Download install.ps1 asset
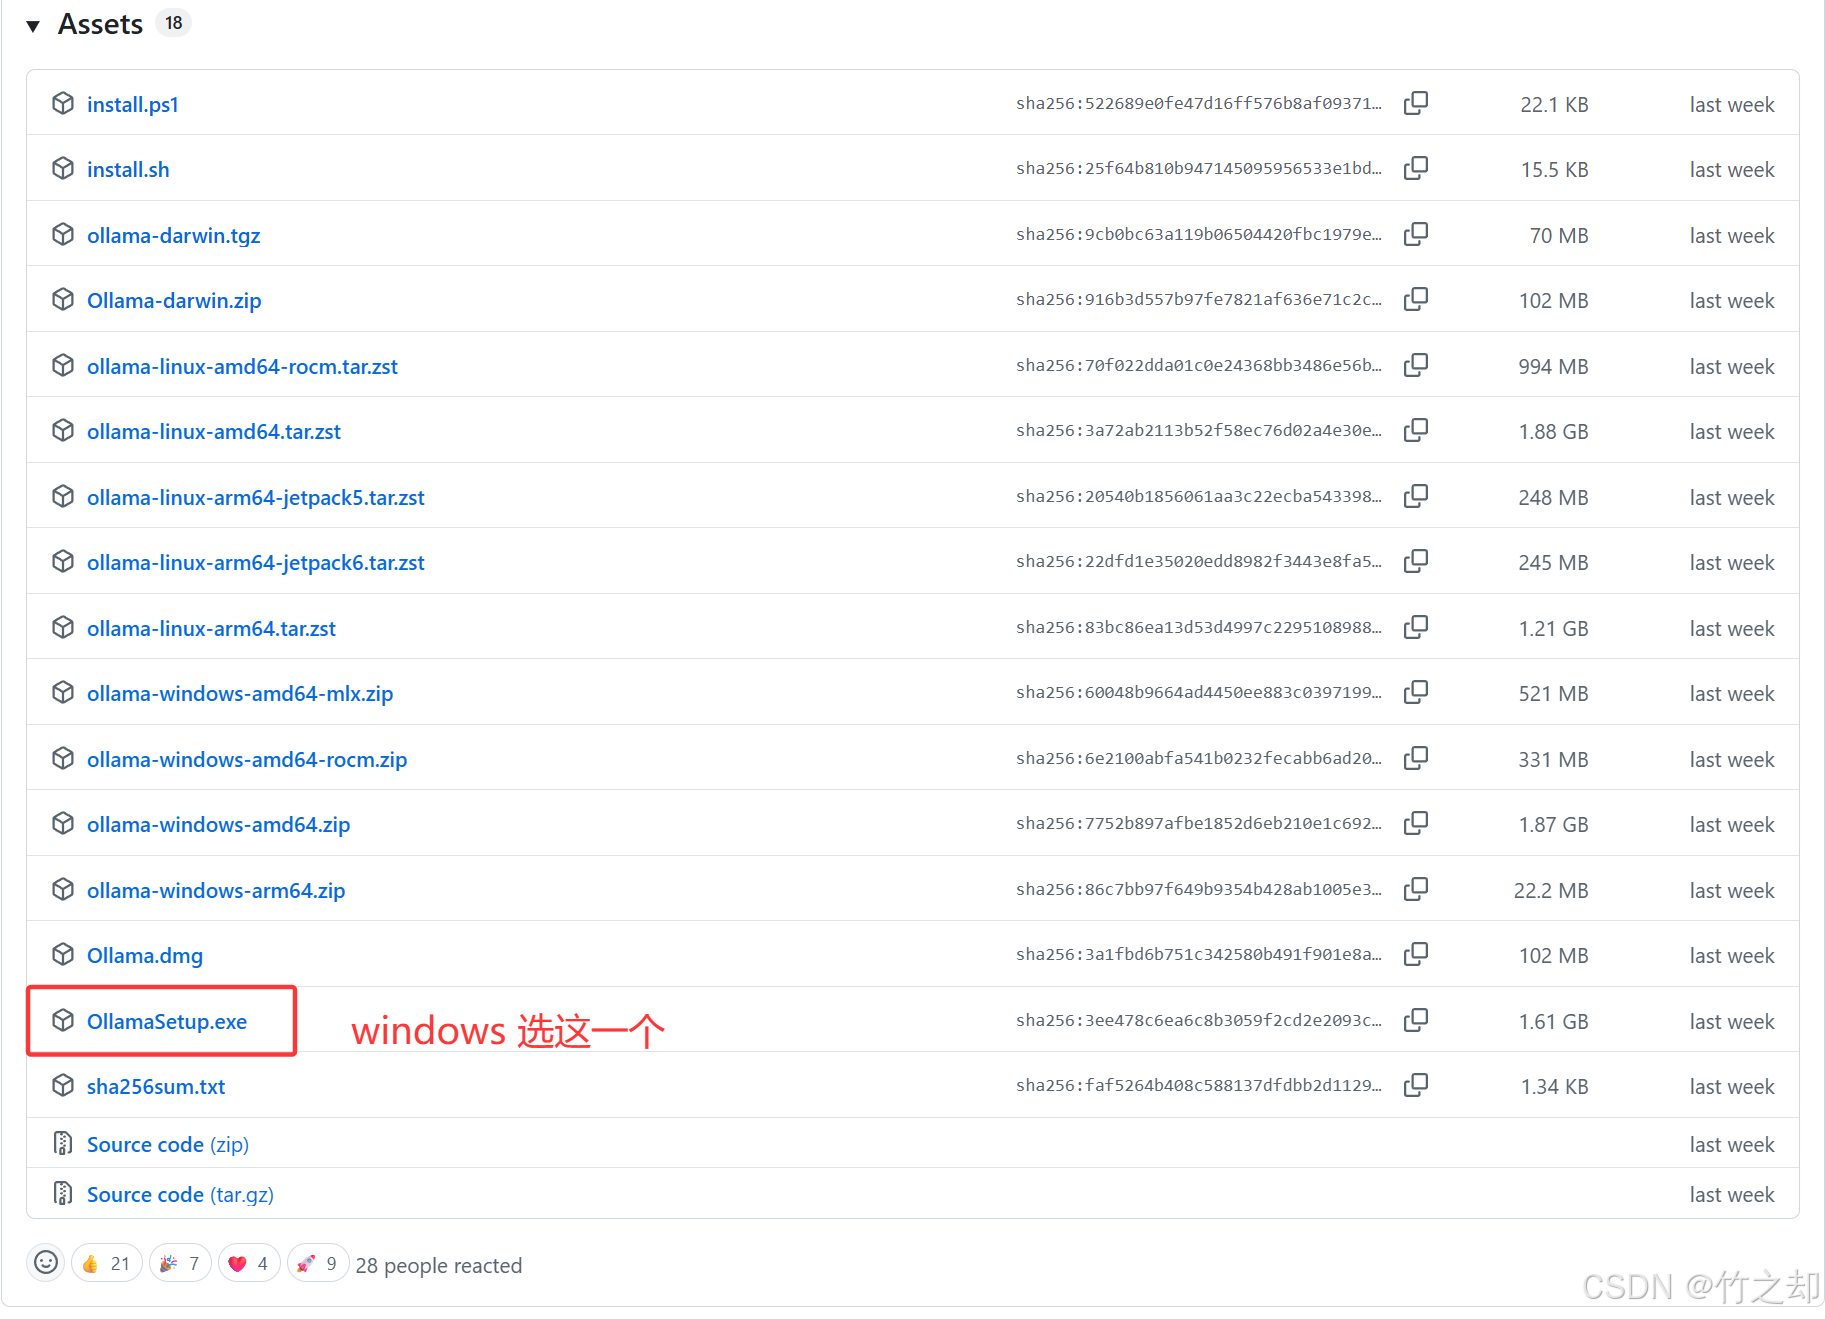 132,104
